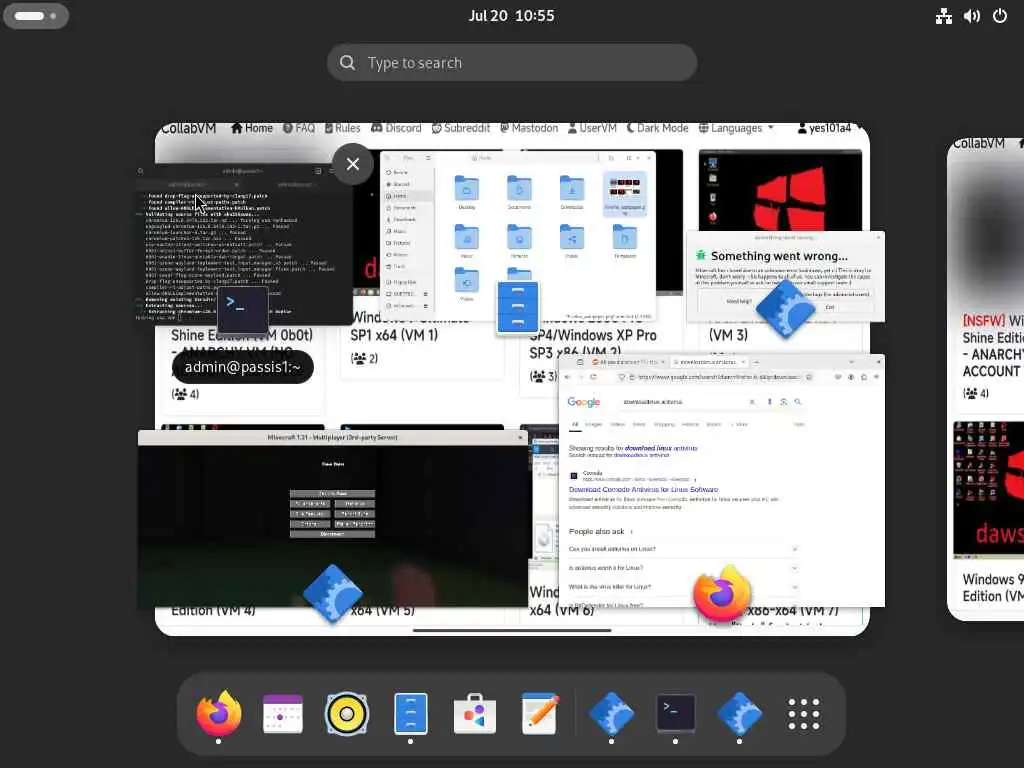Screen dimensions: 1024x768
Task: Click the gear-diamond icon on the Minecraft window
Action: 332,593
